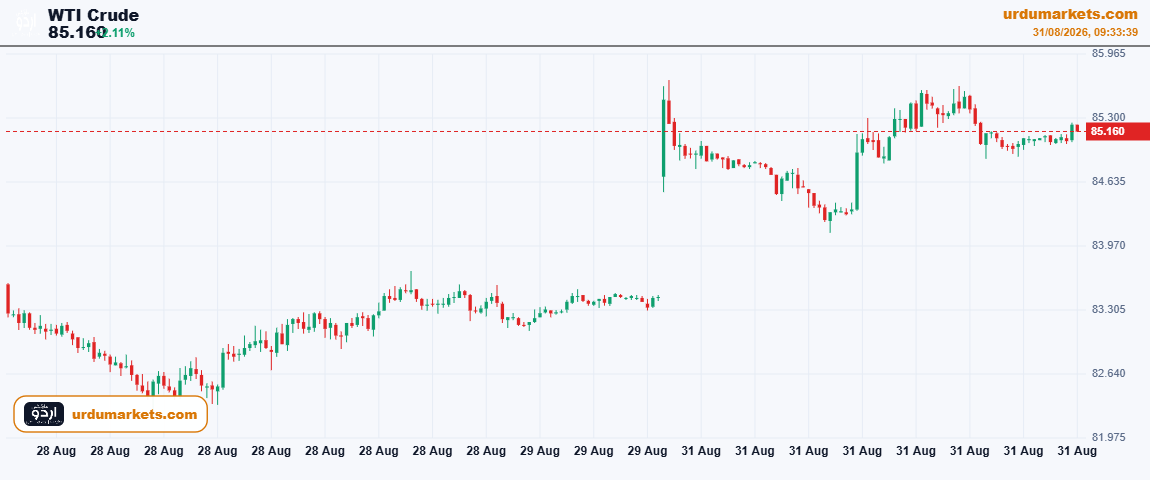Click the 85.300 price axis label
1150x480 pixels.
(1108, 117)
